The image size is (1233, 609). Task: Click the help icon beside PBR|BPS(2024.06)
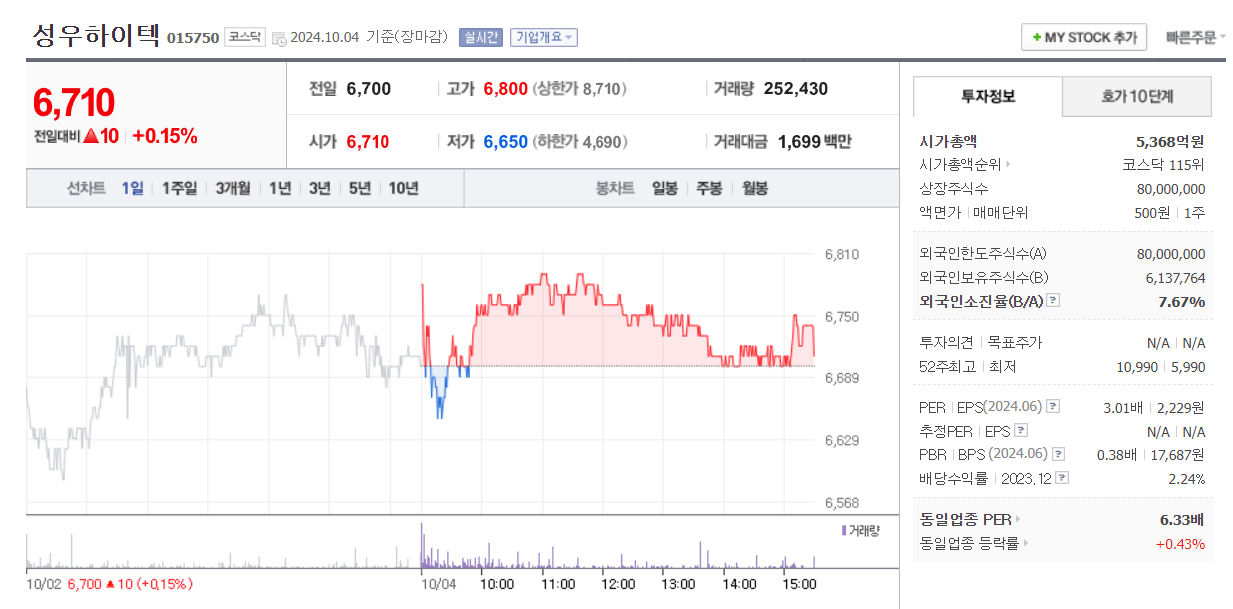[x=1057, y=453]
